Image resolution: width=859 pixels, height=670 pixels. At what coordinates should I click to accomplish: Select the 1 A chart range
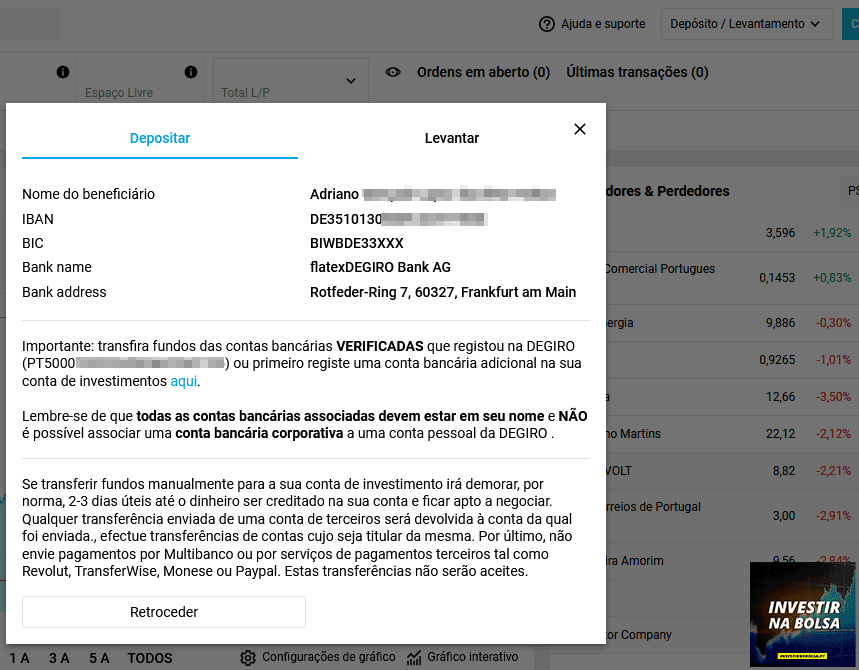(x=19, y=658)
